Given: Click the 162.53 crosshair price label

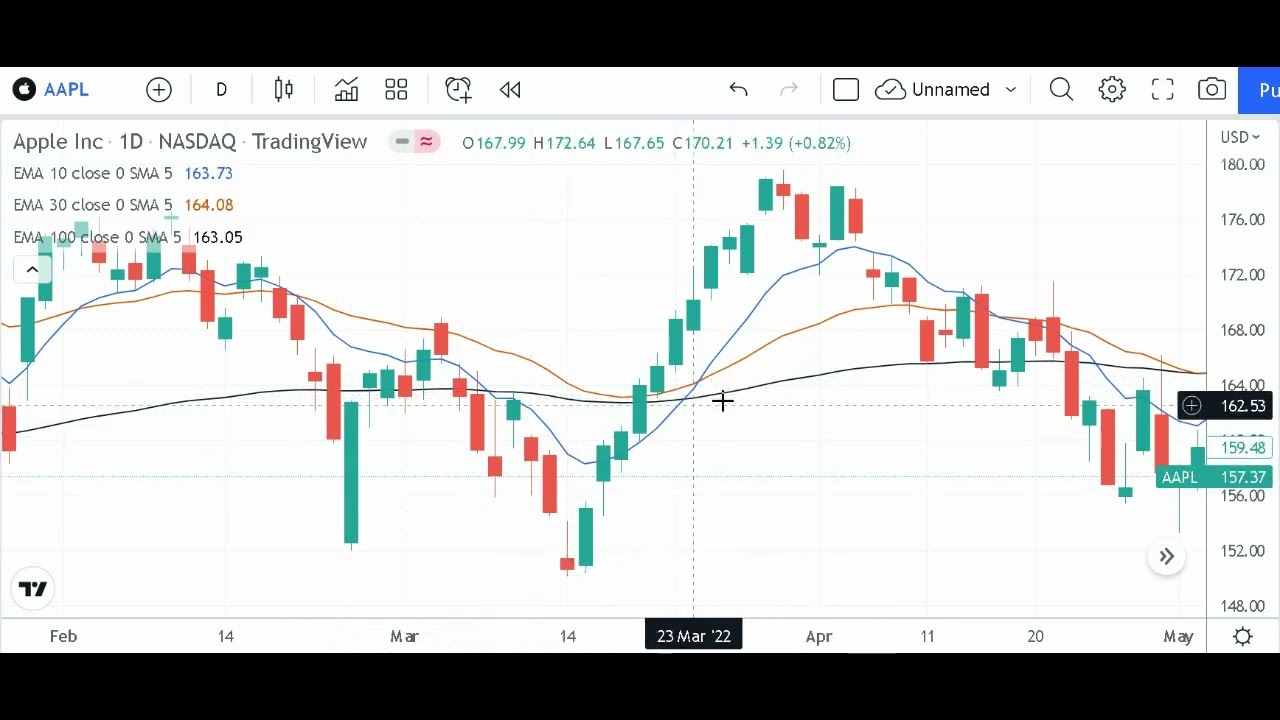Looking at the screenshot, I should tap(1243, 406).
